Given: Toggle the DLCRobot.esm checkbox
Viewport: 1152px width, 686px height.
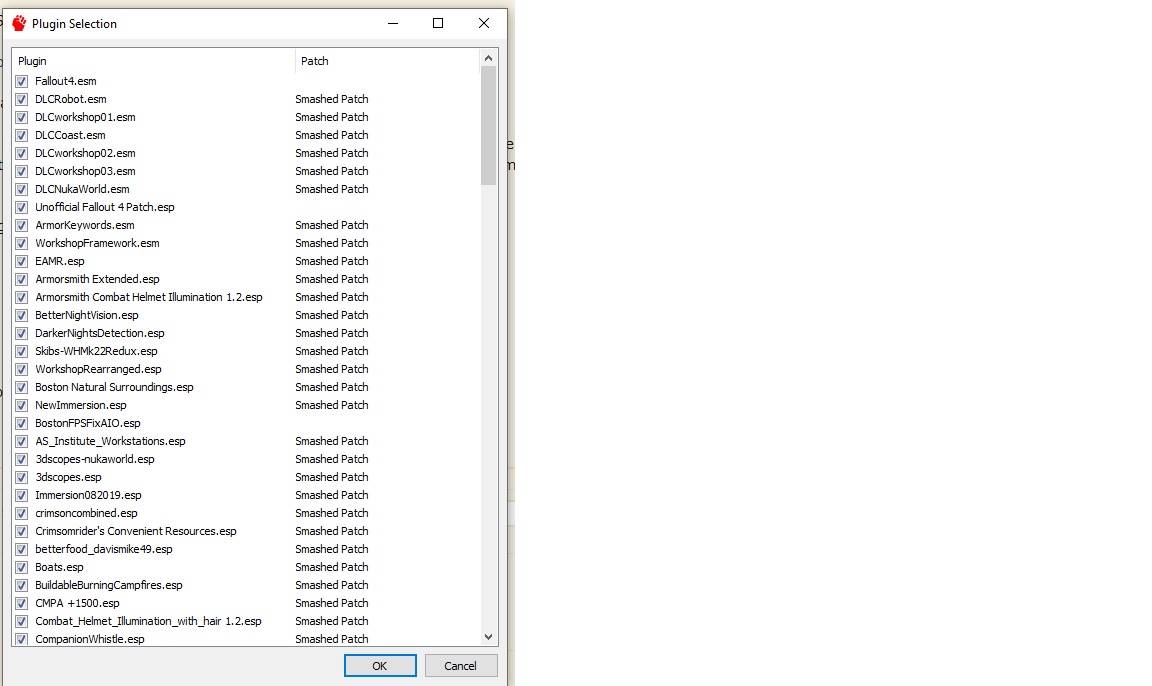Looking at the screenshot, I should (21, 99).
